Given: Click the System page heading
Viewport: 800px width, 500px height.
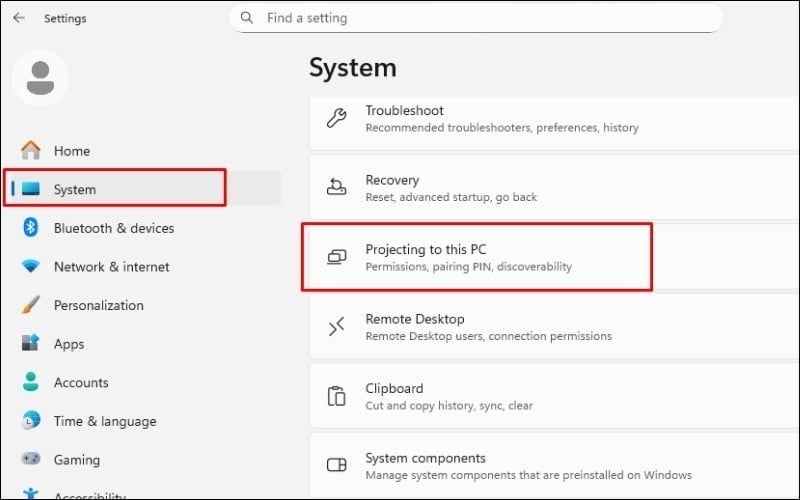Looking at the screenshot, I should point(353,67).
